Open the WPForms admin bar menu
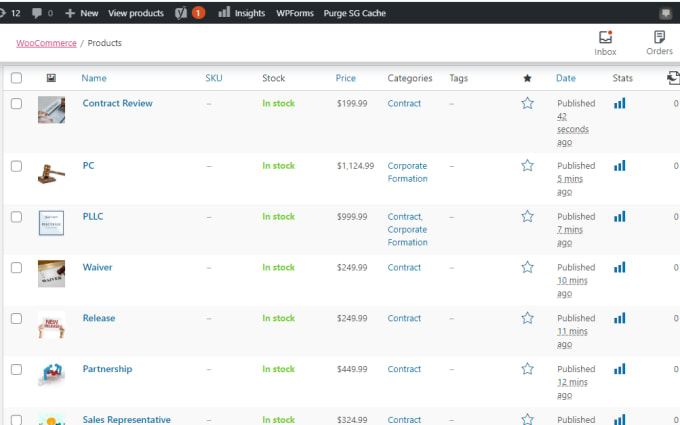The image size is (680, 425). tap(295, 13)
